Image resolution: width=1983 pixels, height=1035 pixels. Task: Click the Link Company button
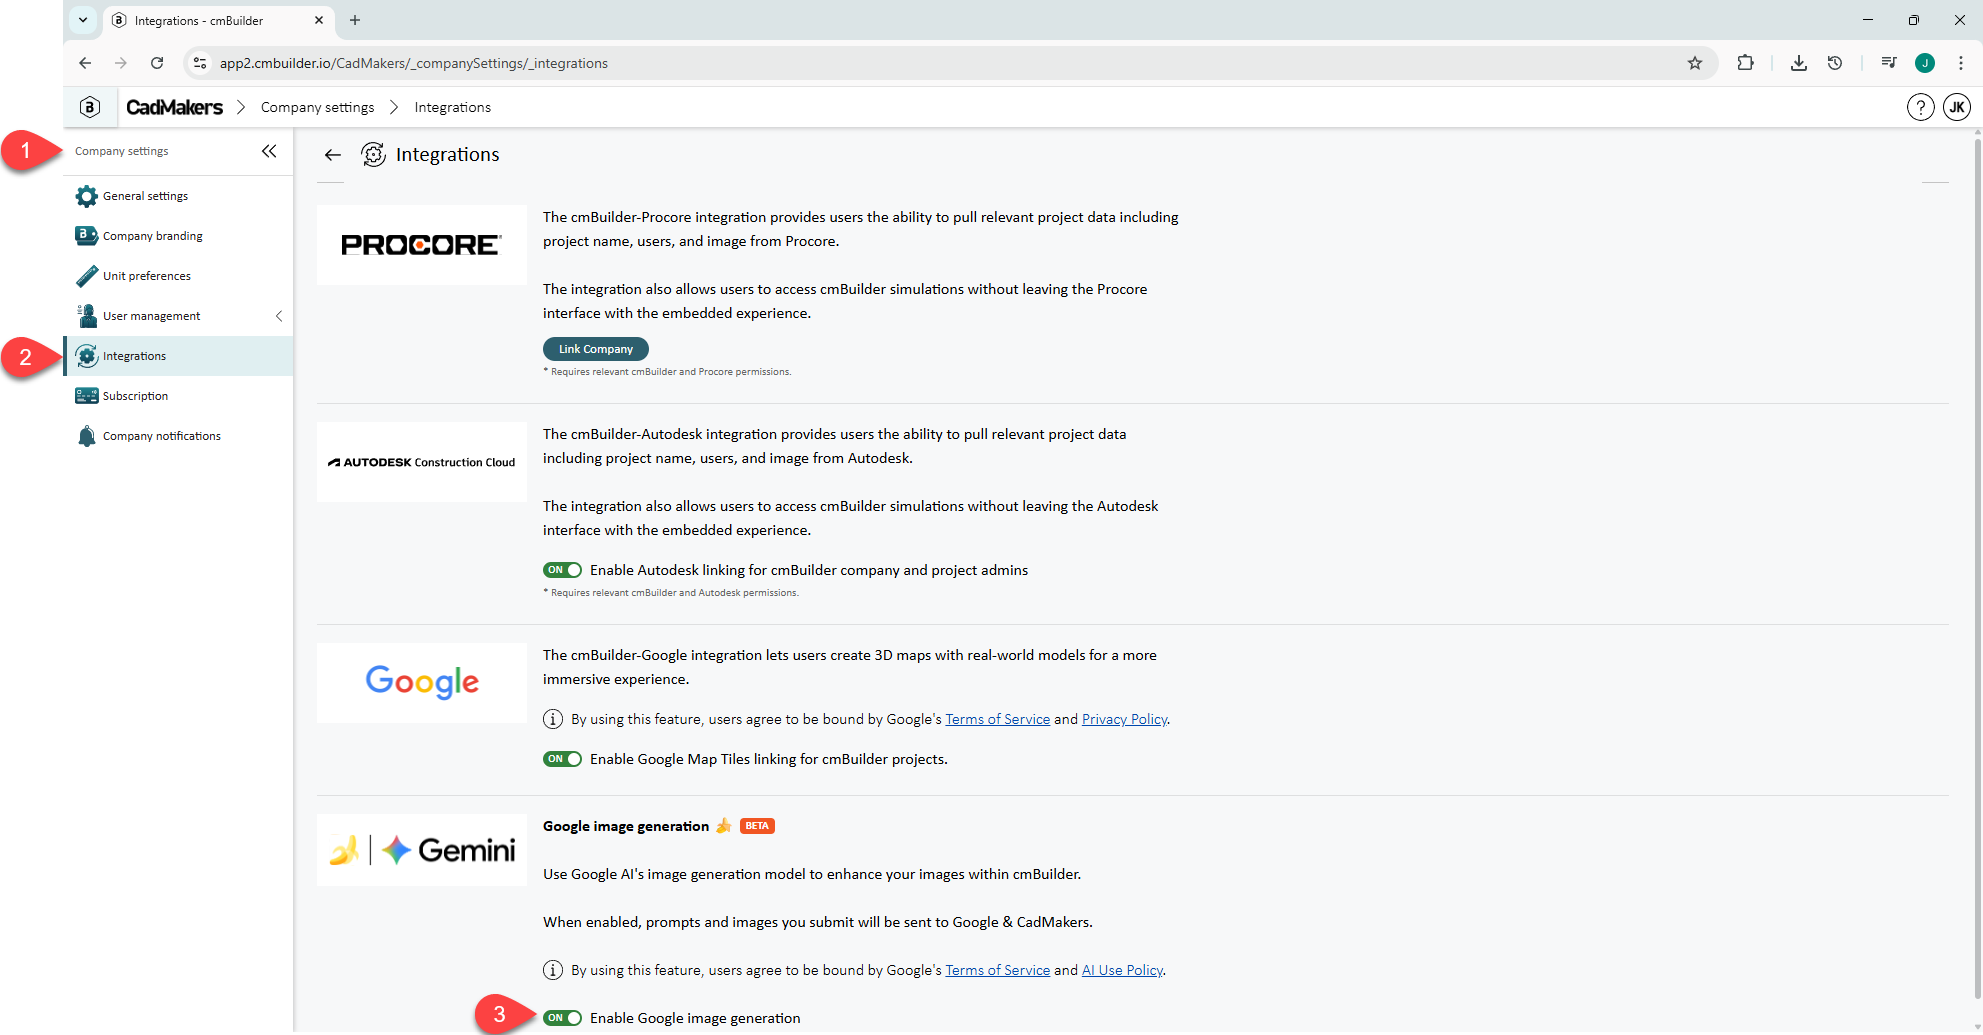coord(596,349)
